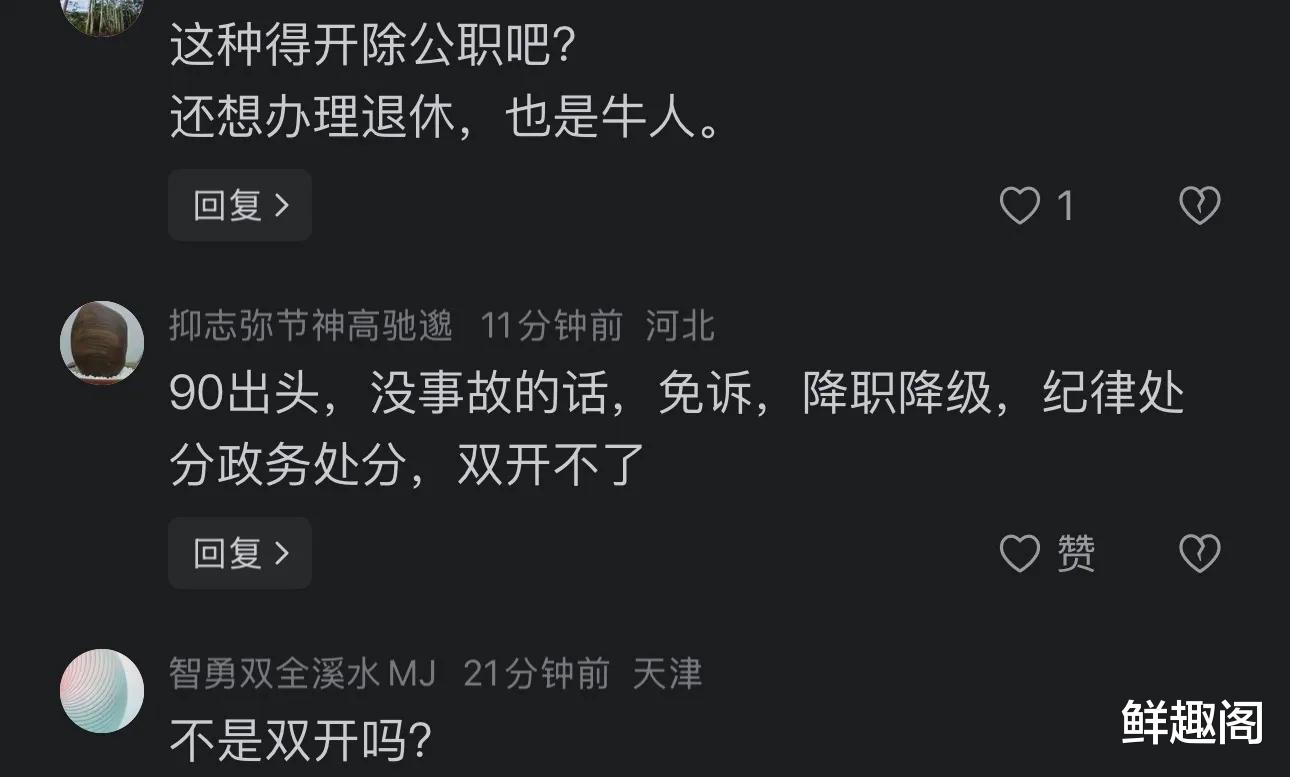
Task: Click the 天津 location tag
Action: [667, 674]
